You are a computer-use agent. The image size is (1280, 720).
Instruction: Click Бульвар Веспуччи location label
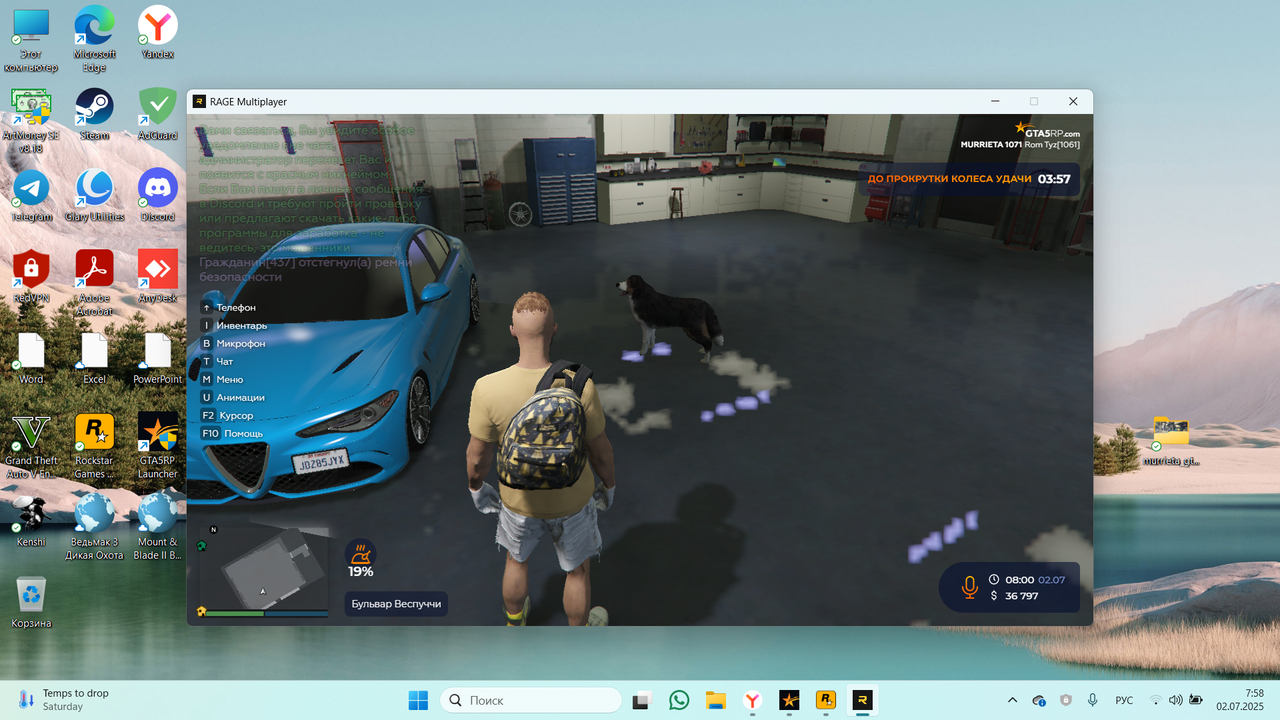(x=396, y=603)
